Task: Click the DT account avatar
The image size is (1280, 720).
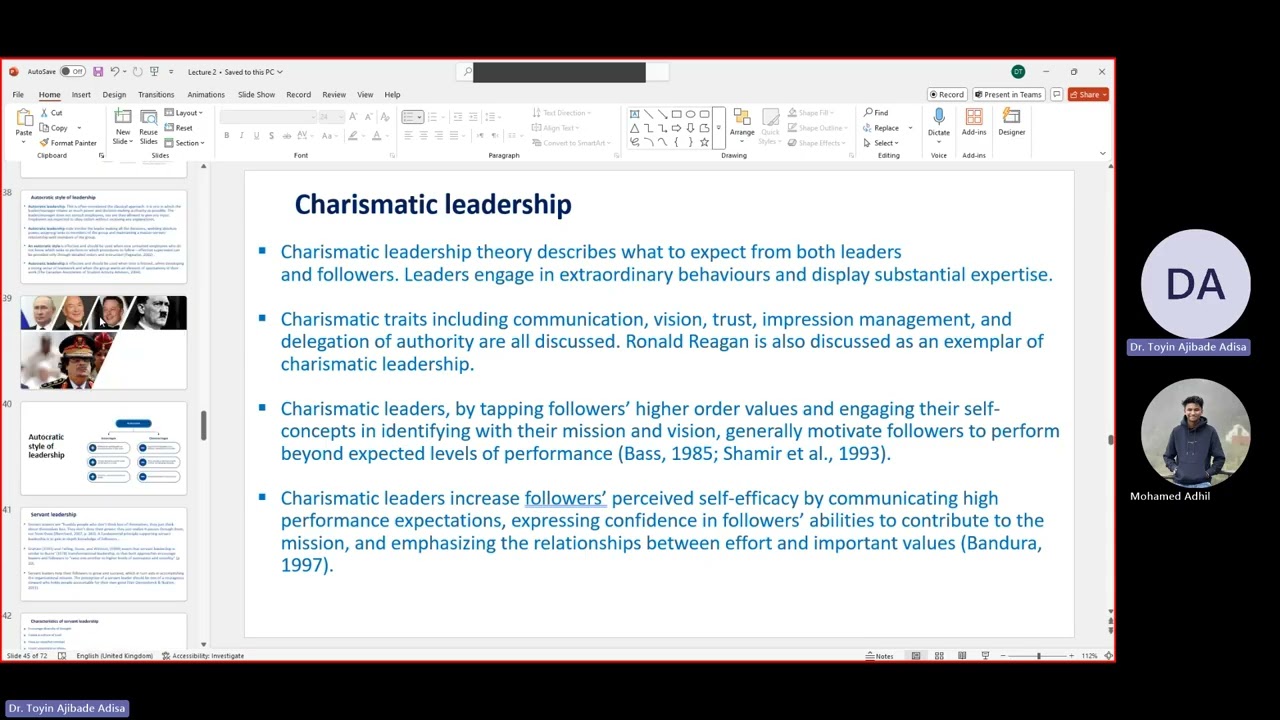Action: 1018,72
